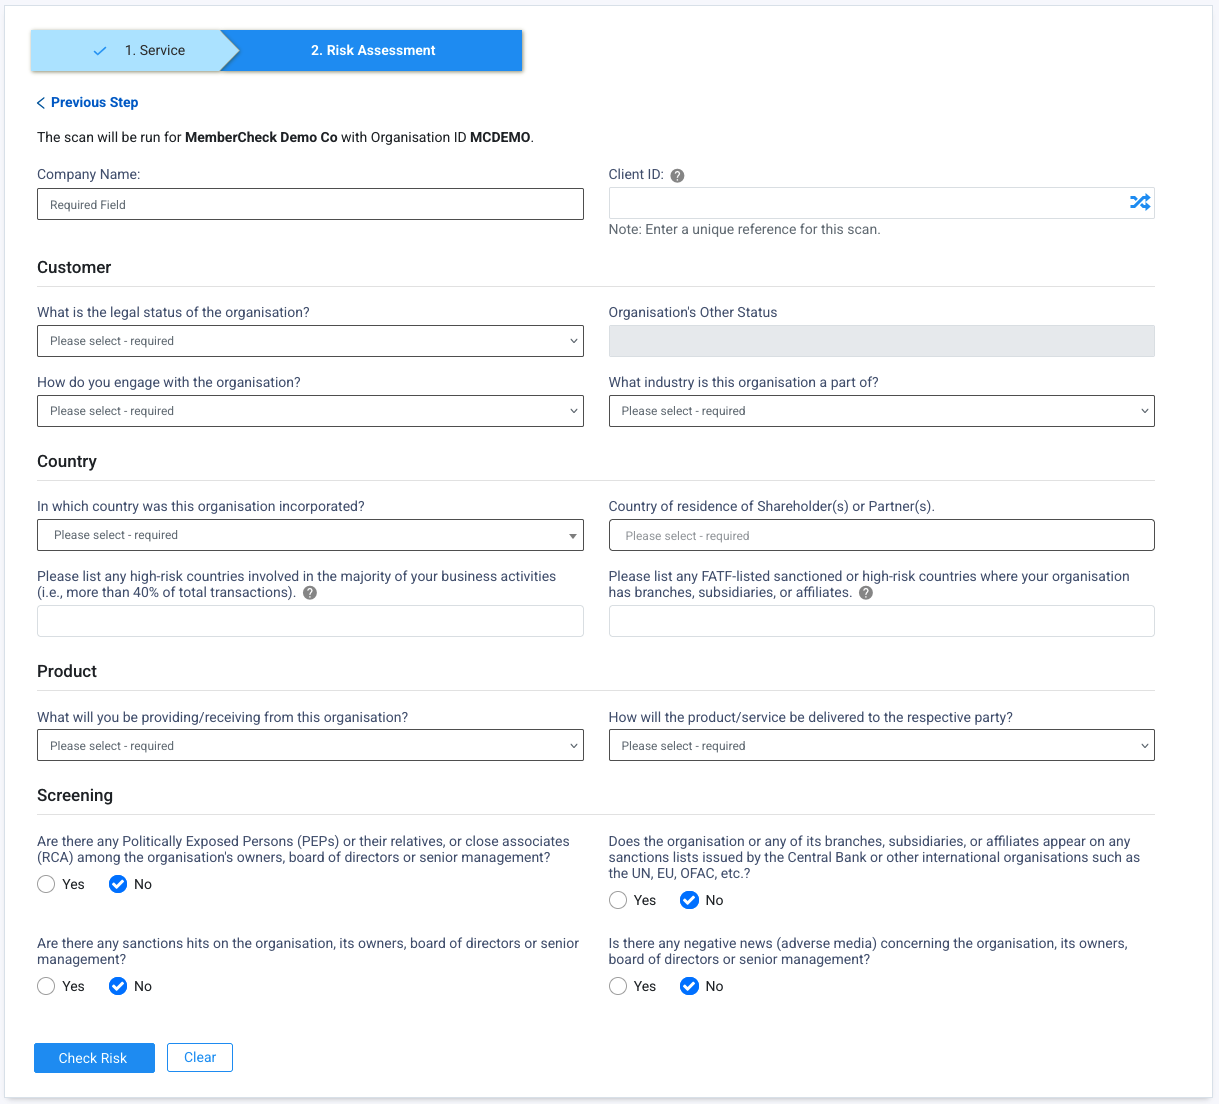
Task: Click the Organisation's Other Status field
Action: click(881, 341)
